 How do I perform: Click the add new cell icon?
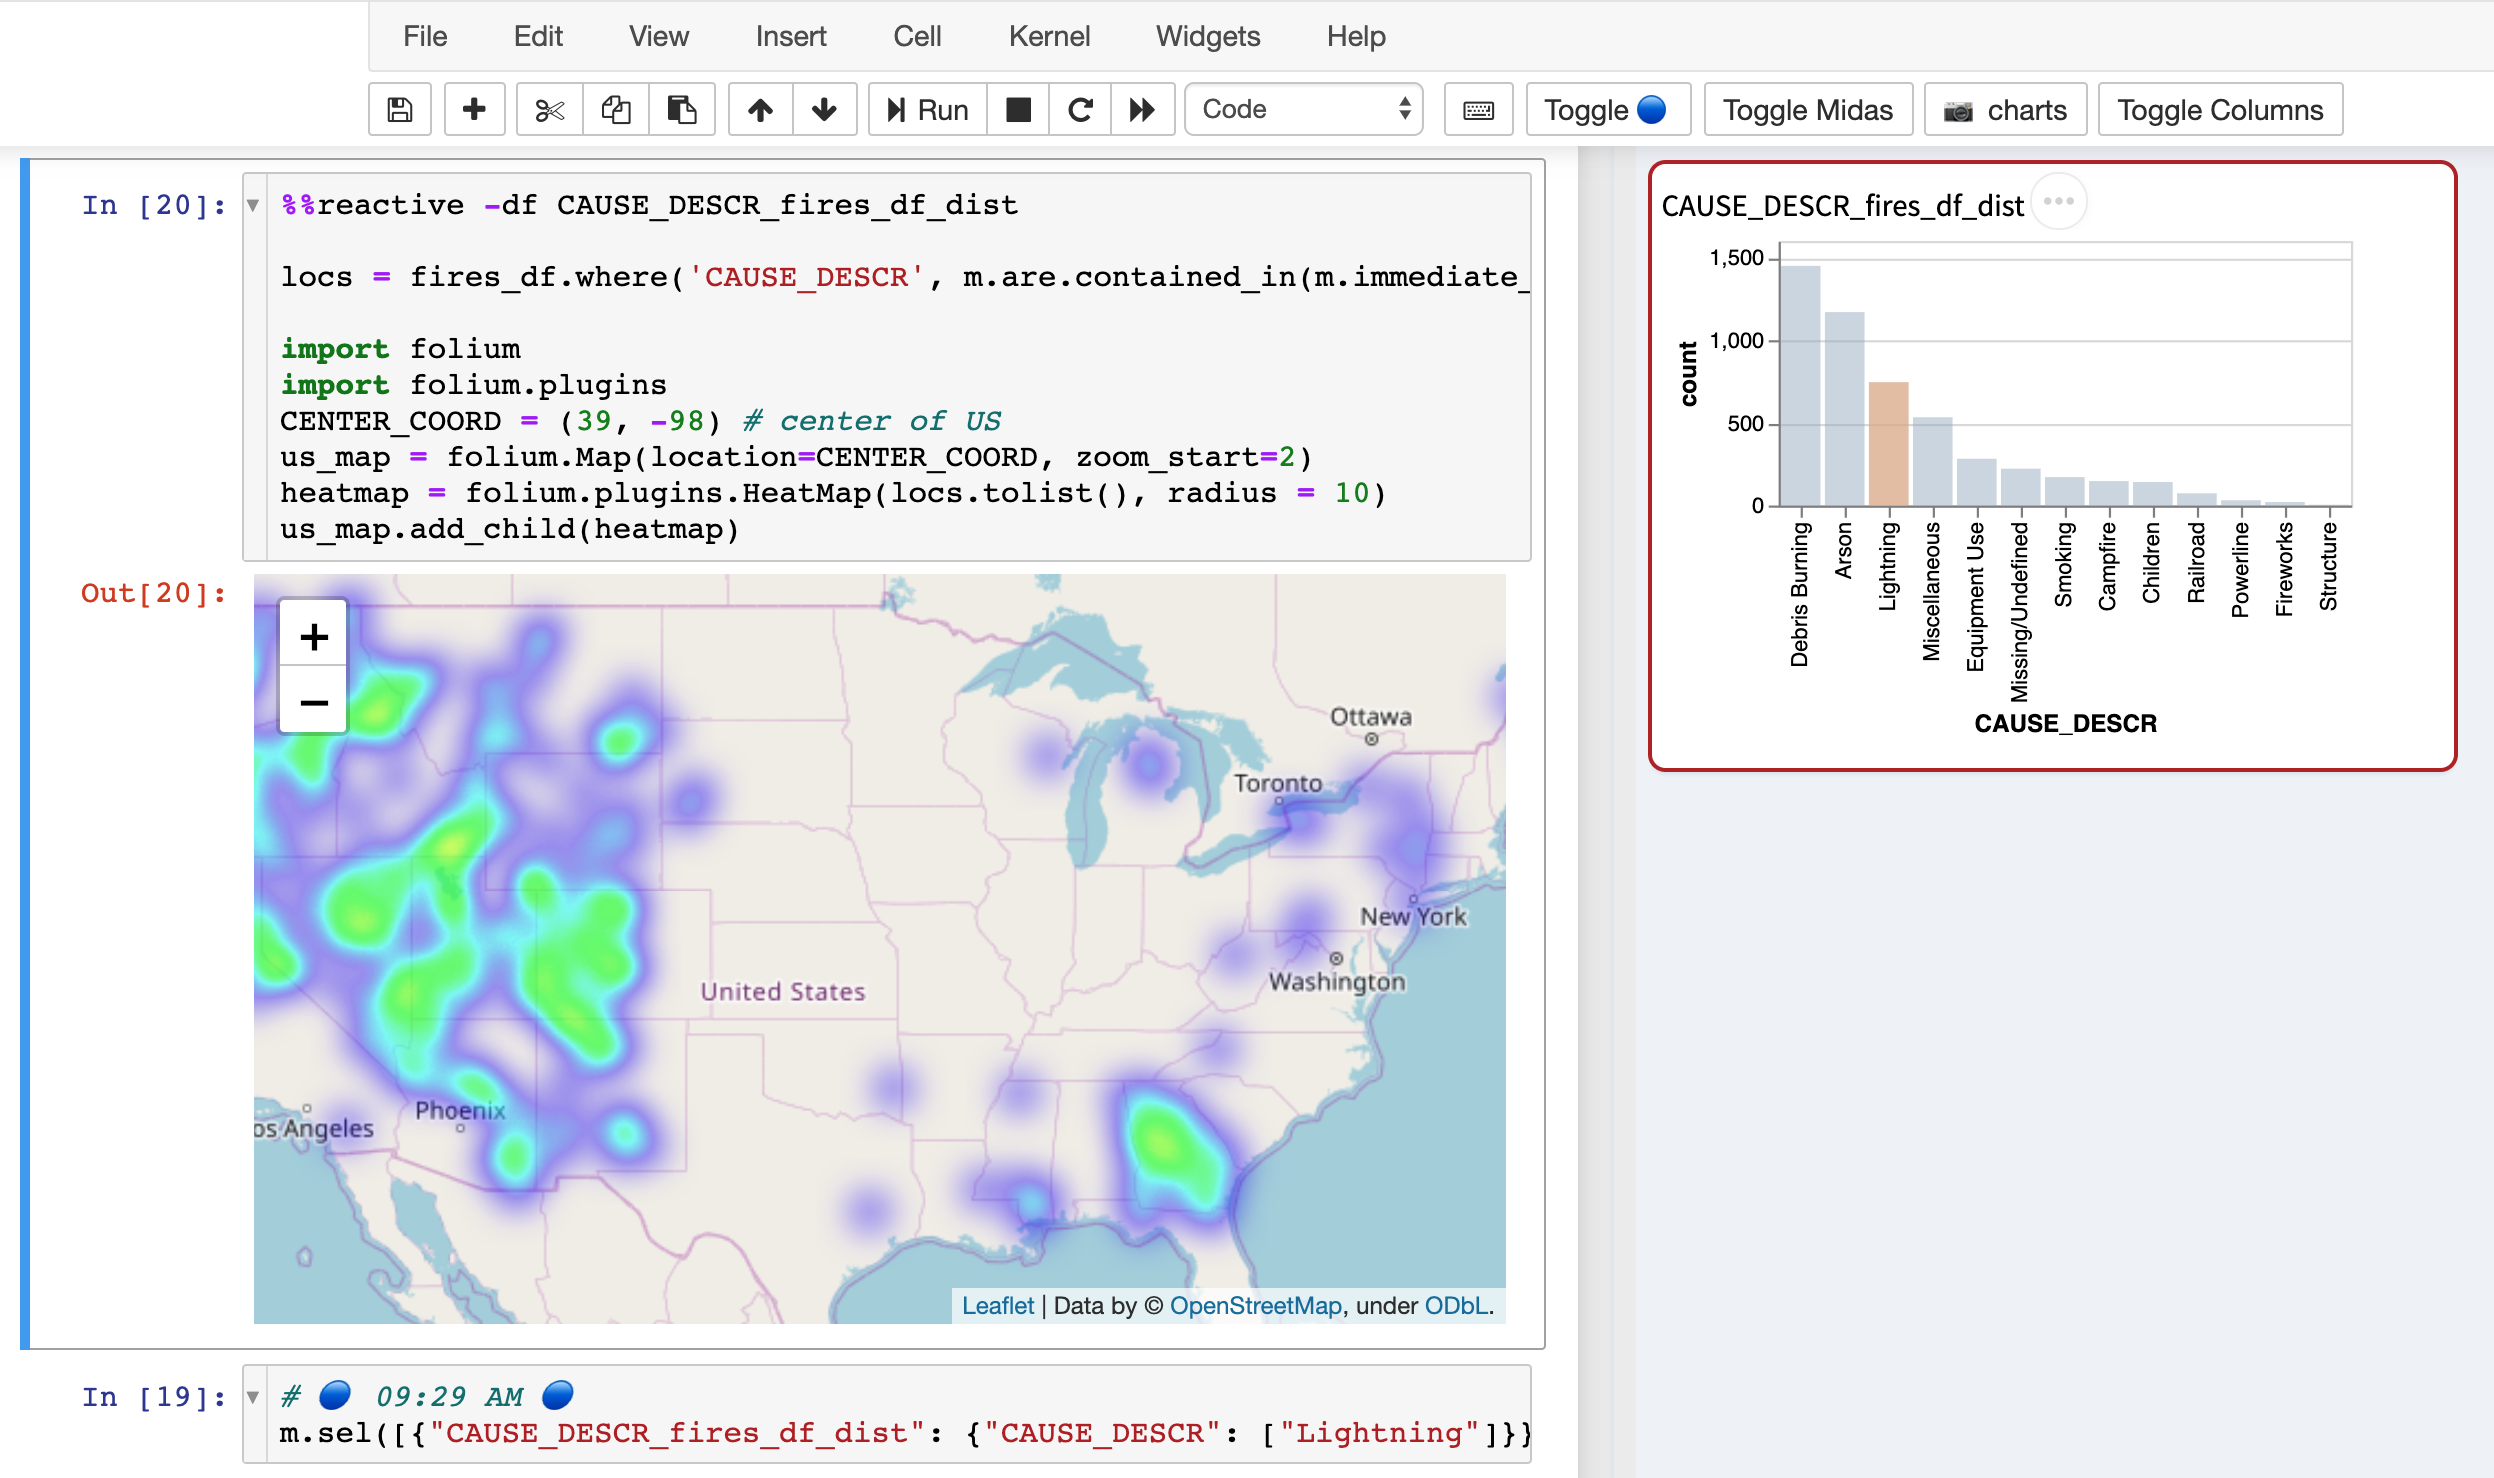click(x=475, y=109)
